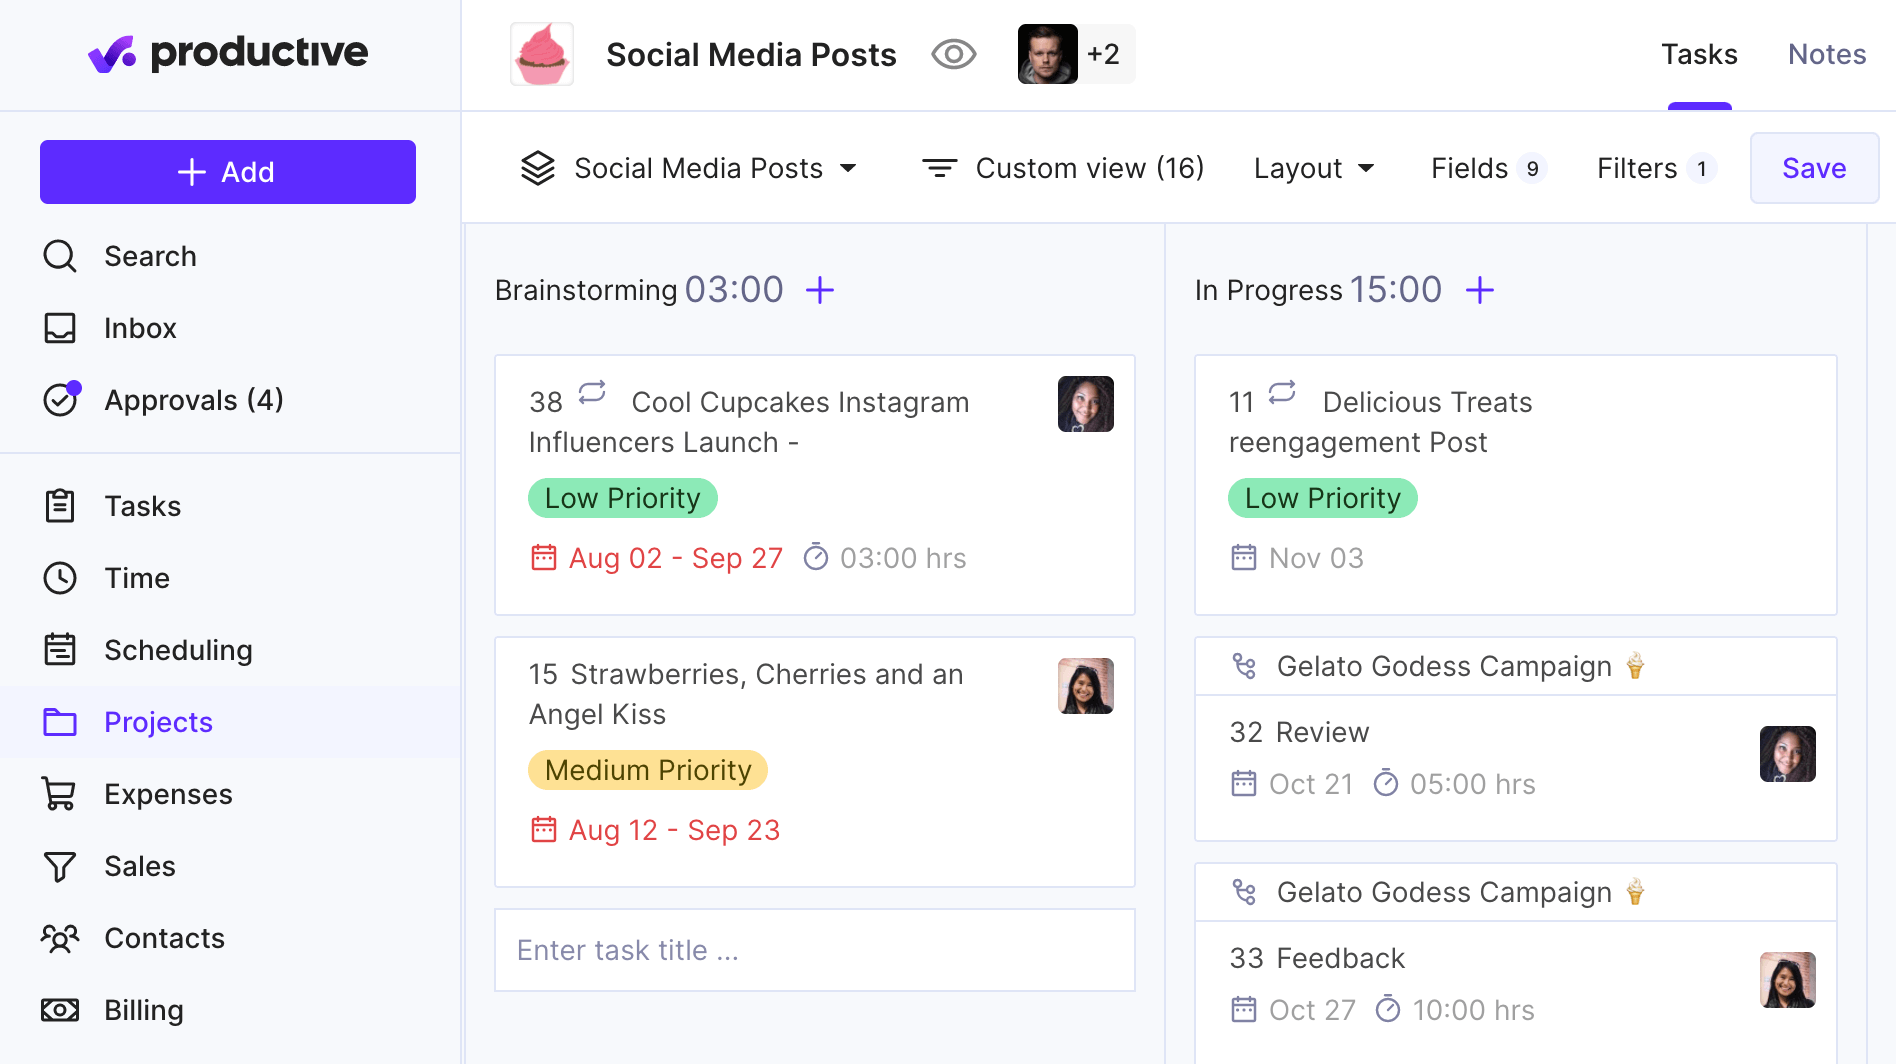Open Scheduling calendar icon in sidebar
This screenshot has width=1896, height=1064.
click(x=60, y=650)
